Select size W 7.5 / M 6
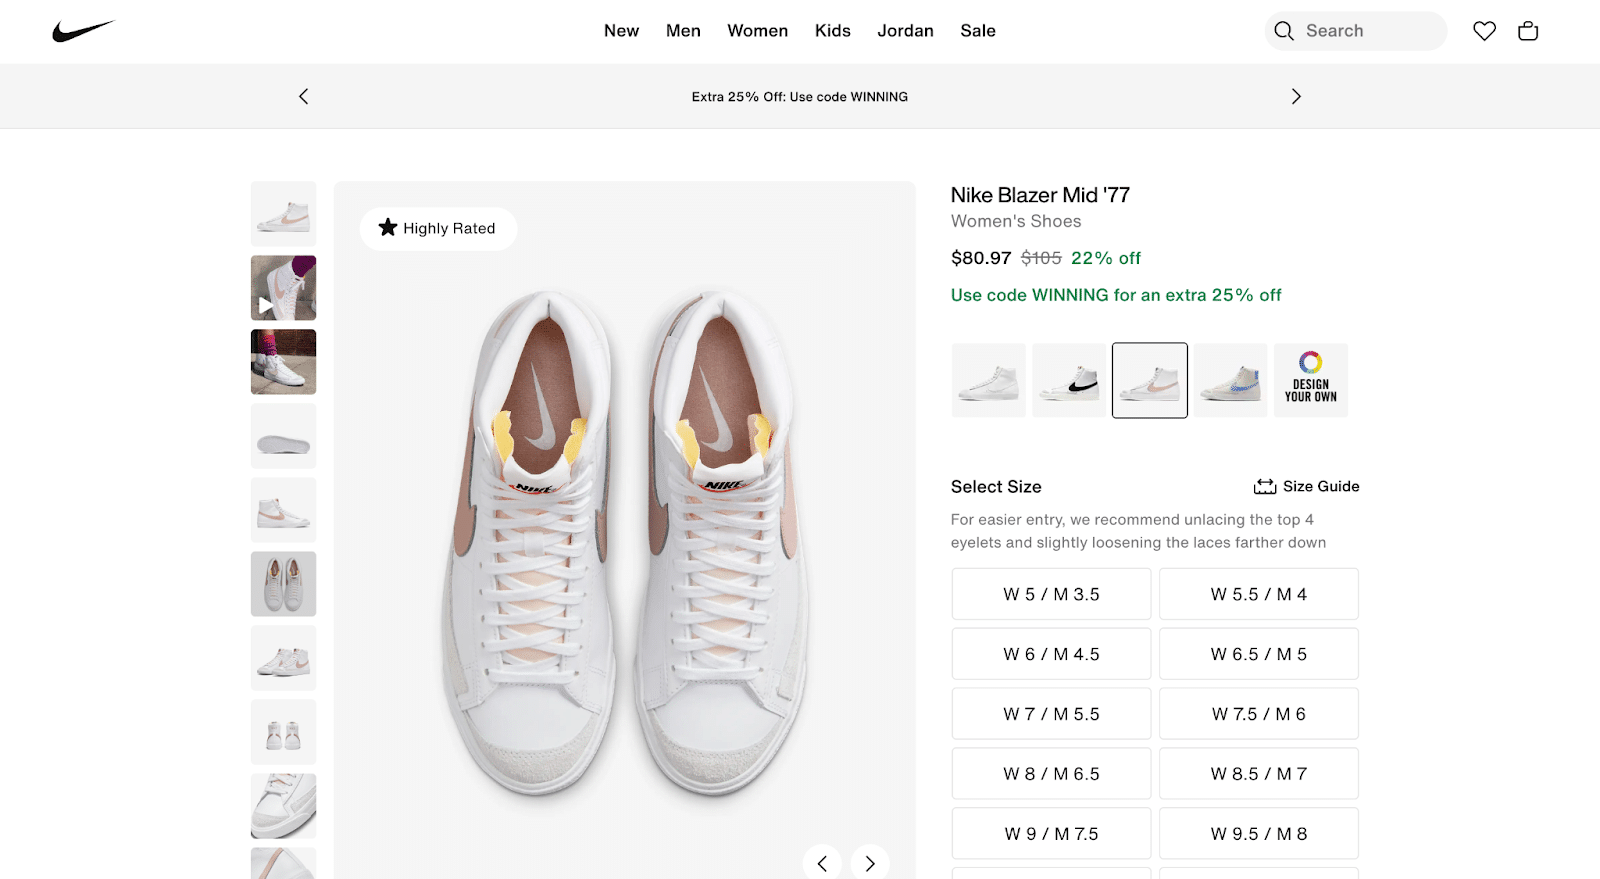This screenshot has width=1600, height=879. coord(1258,714)
